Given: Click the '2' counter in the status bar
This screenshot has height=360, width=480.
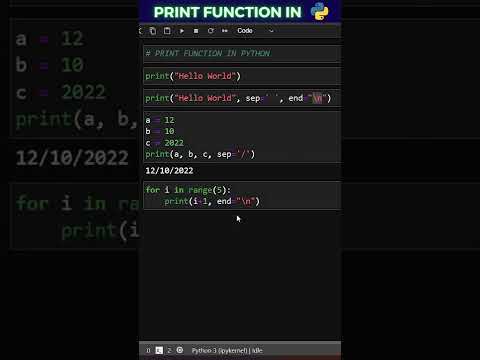Looking at the screenshot, I should (x=169, y=350).
